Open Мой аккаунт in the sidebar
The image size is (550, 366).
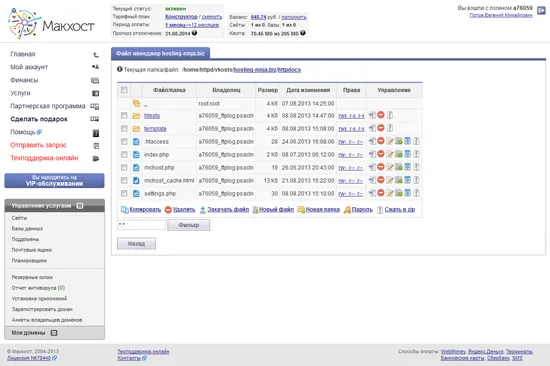pyautogui.click(x=29, y=67)
